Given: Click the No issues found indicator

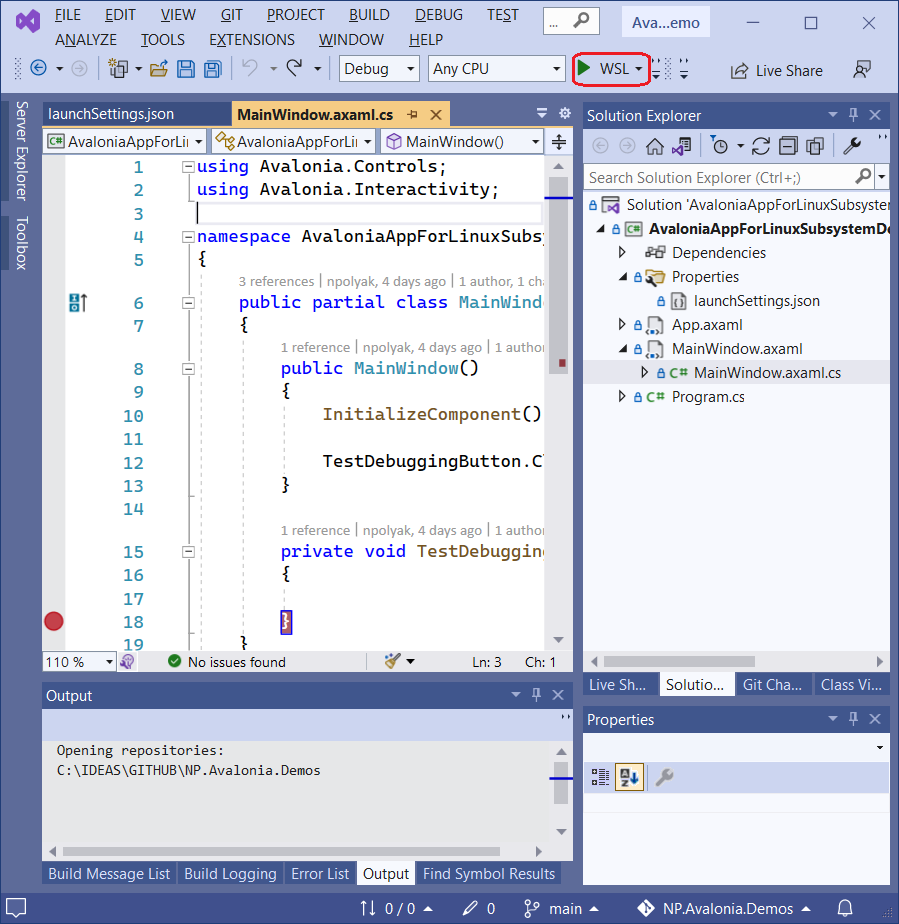Looking at the screenshot, I should tap(227, 662).
